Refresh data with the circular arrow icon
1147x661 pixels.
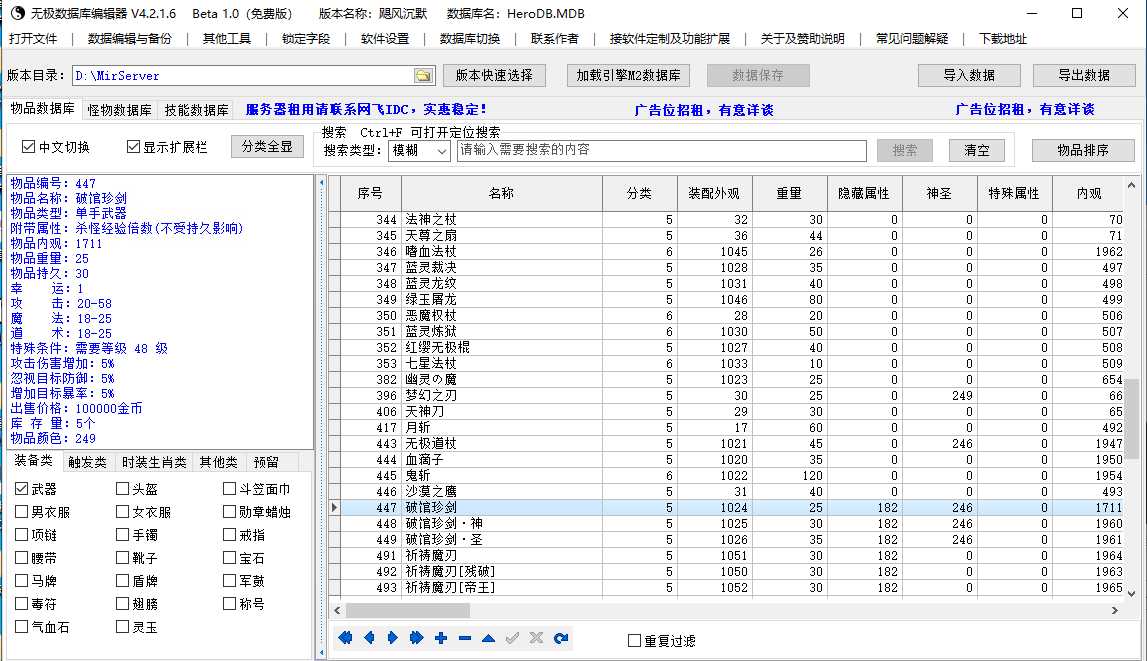pyautogui.click(x=560, y=638)
